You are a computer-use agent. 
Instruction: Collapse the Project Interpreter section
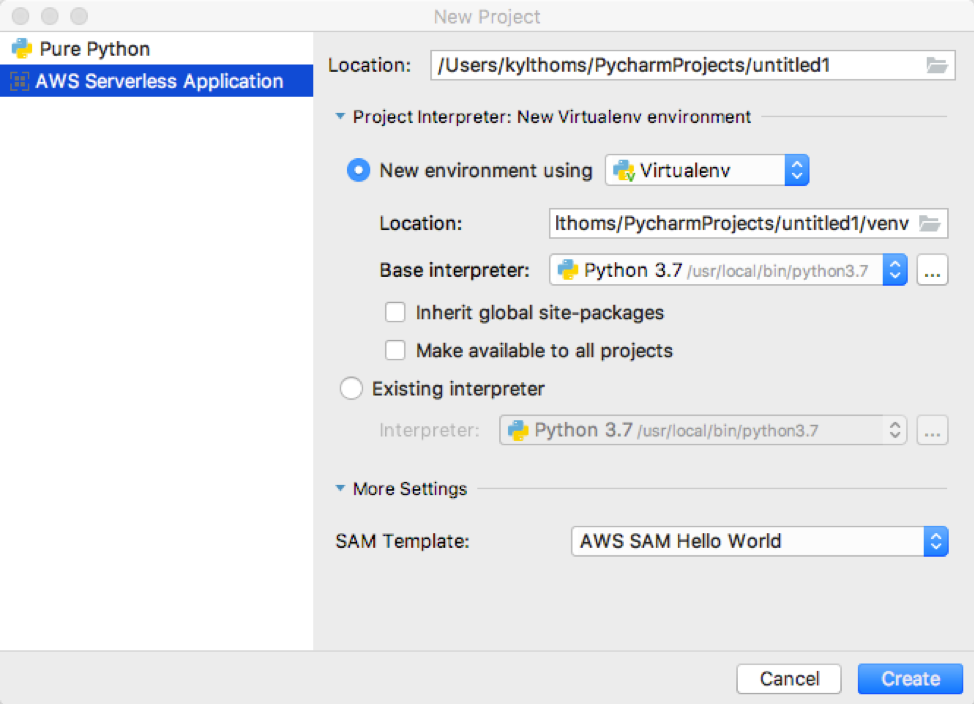(x=340, y=117)
